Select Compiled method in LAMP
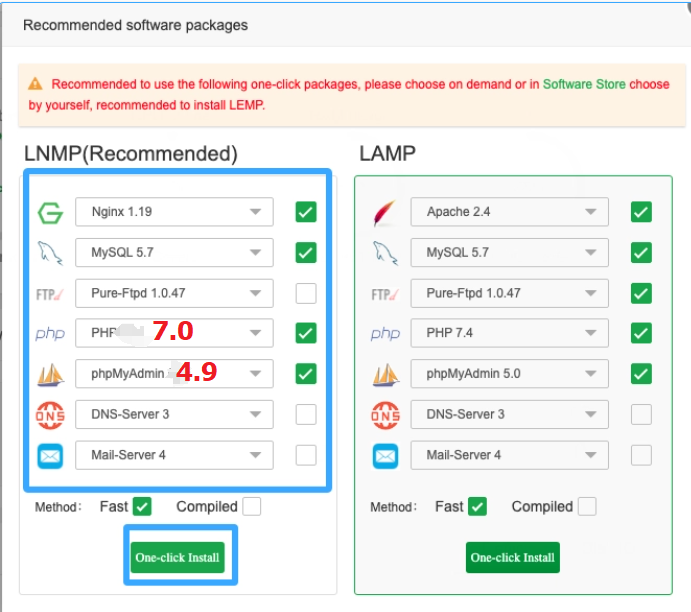The image size is (691, 612). click(x=587, y=506)
